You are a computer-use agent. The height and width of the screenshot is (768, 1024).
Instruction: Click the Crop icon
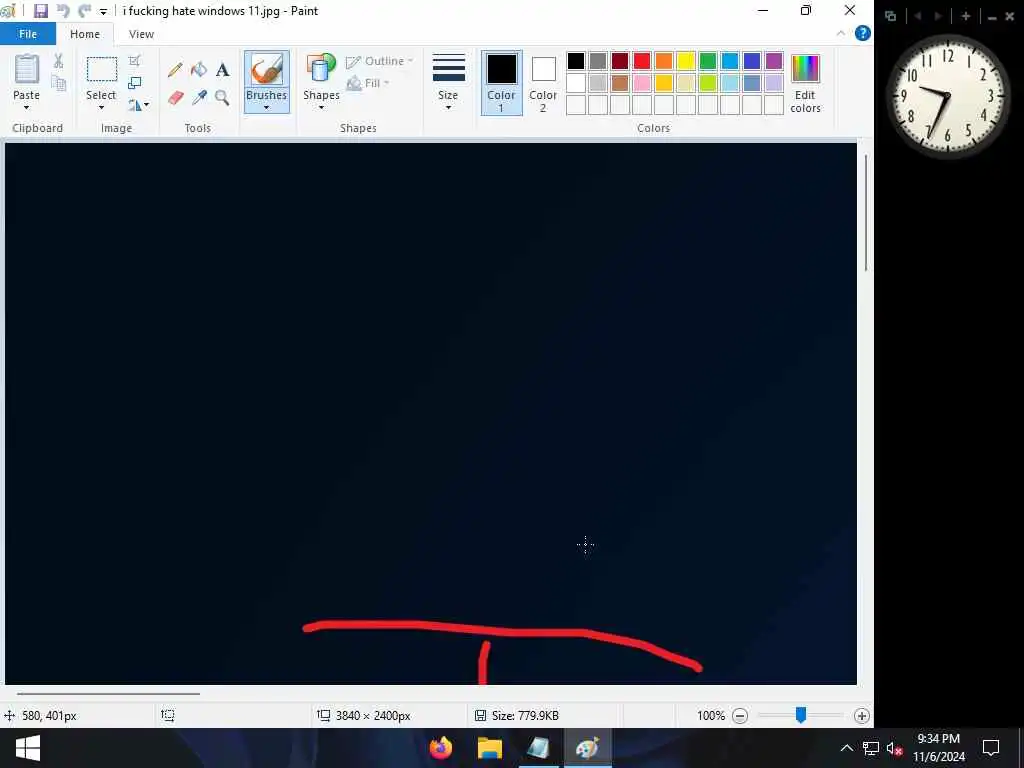point(135,61)
